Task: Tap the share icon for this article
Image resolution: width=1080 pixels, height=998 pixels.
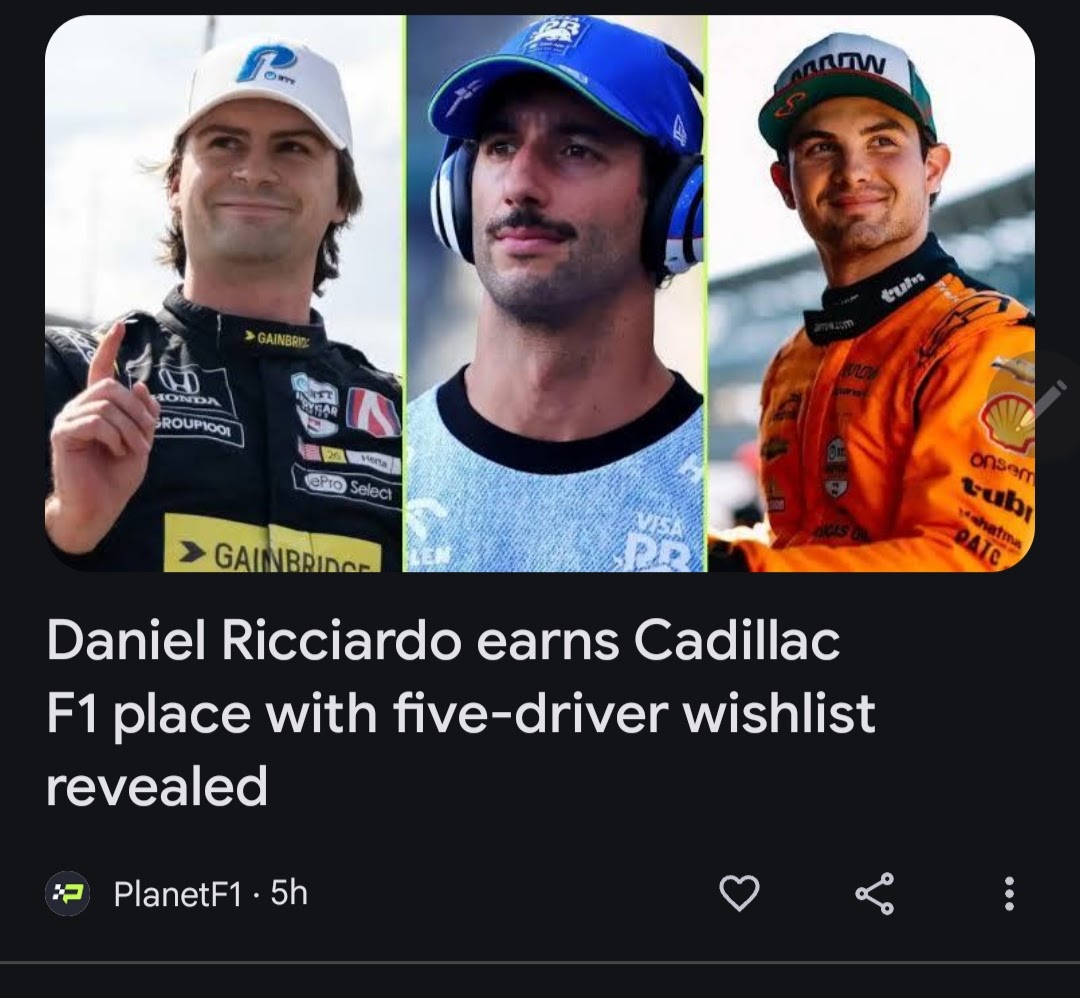Action: (x=875, y=894)
